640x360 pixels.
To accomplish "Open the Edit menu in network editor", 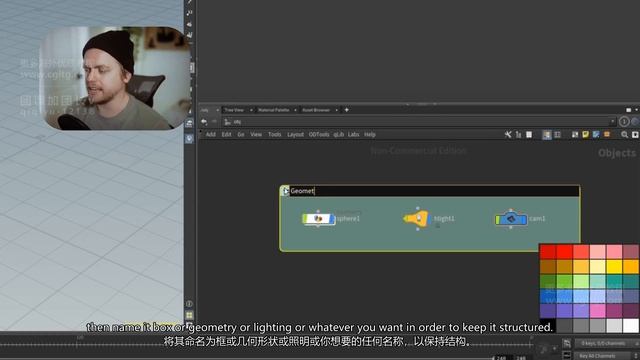I will click(227, 134).
